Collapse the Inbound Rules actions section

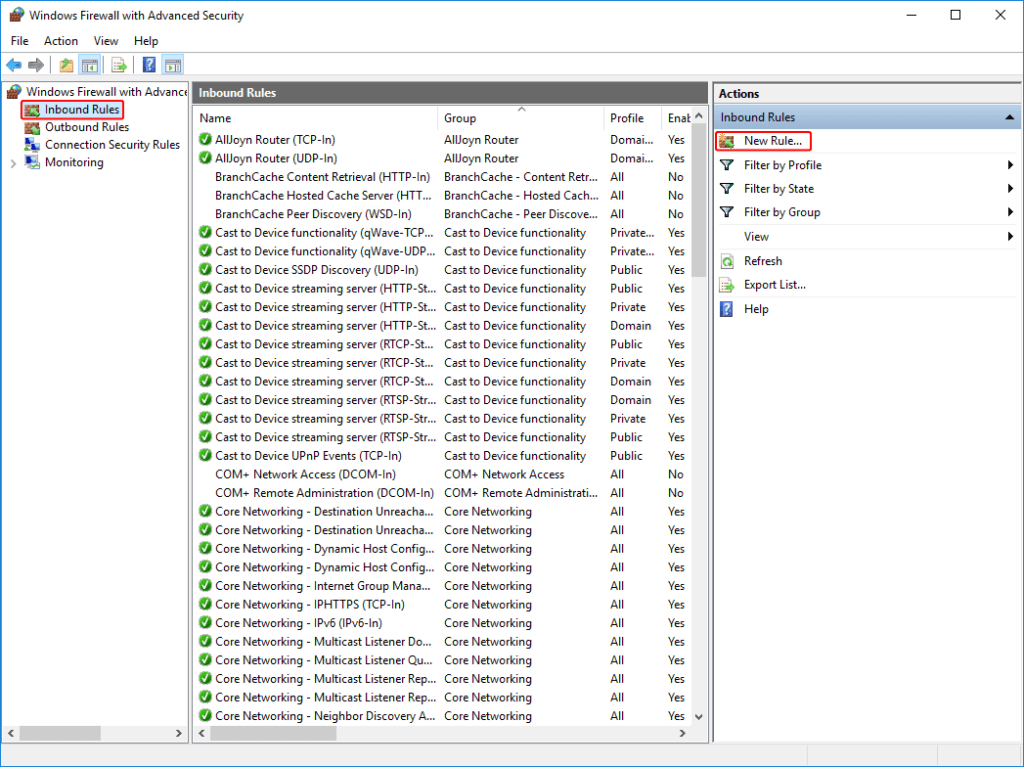(1009, 117)
